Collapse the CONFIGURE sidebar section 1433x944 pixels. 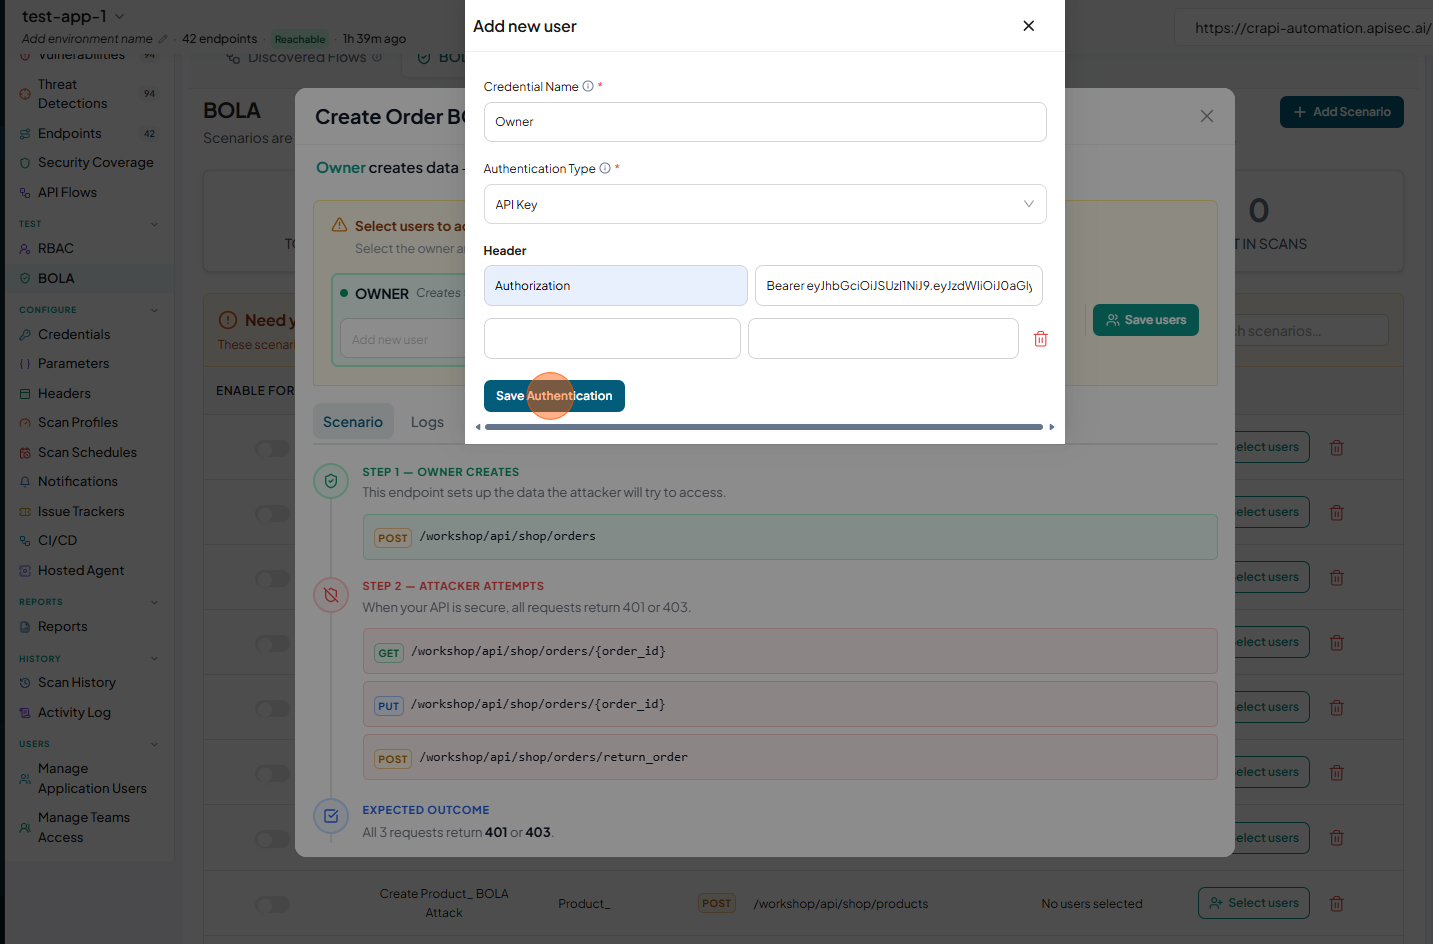154,310
